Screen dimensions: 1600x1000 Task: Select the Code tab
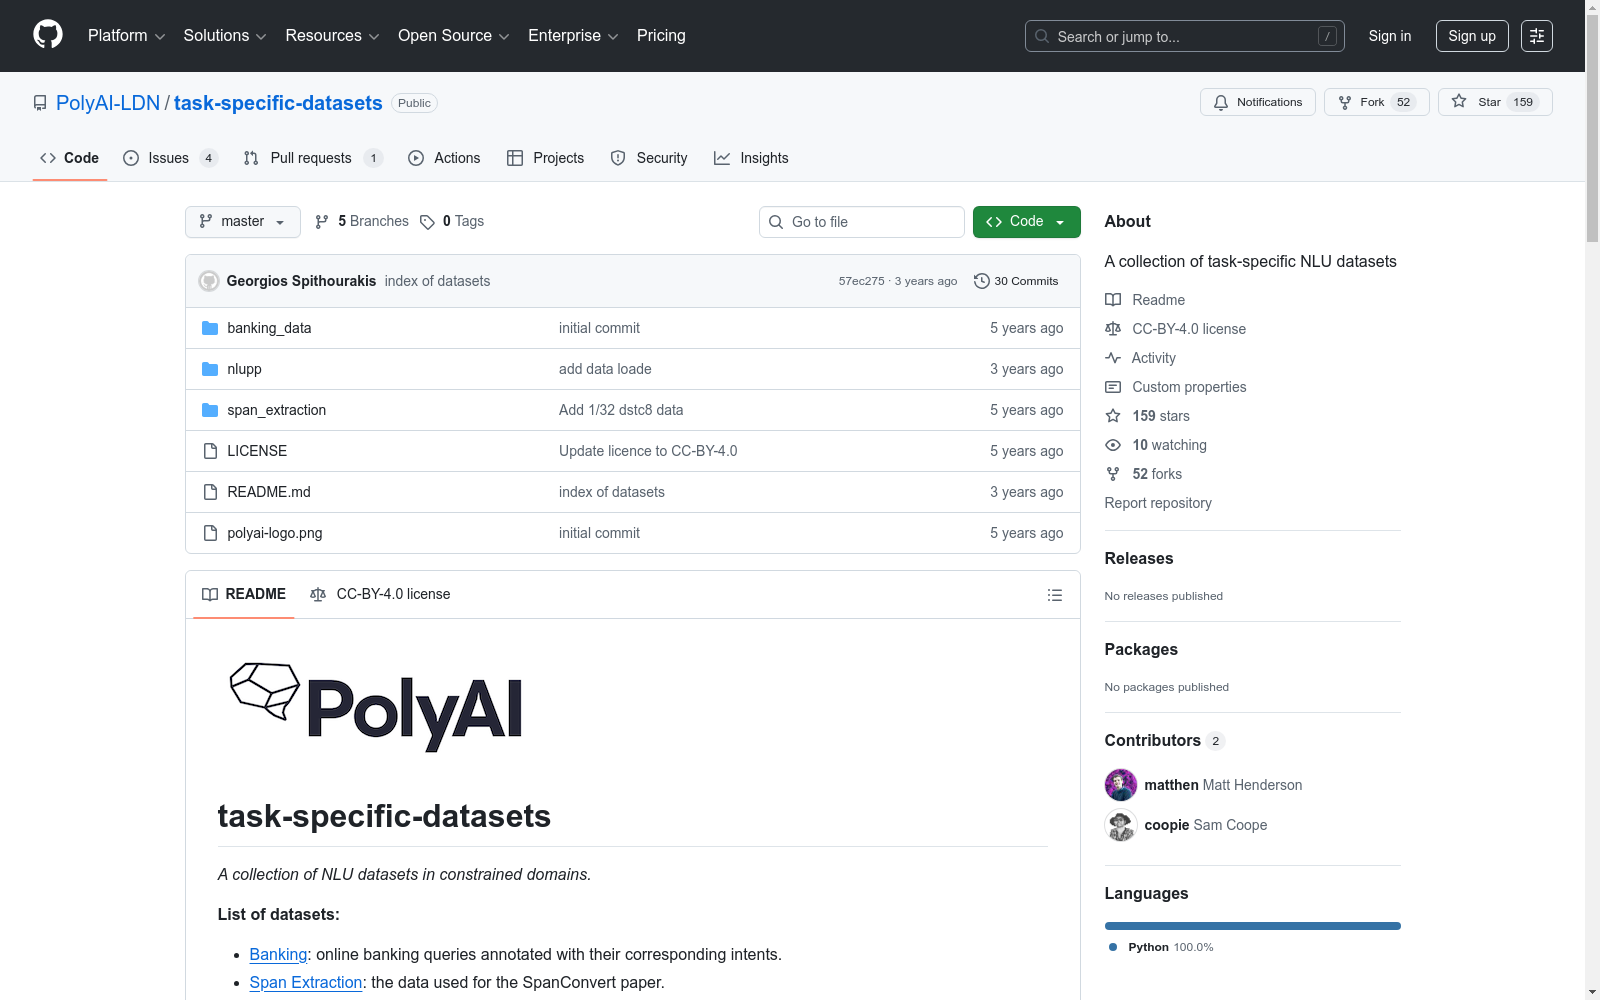point(69,158)
